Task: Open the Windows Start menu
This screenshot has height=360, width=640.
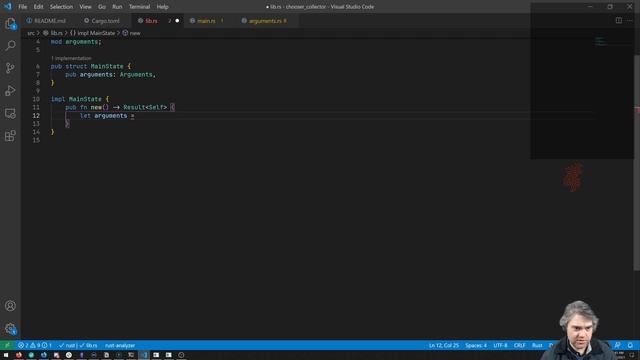Action: pyautogui.click(x=6, y=355)
